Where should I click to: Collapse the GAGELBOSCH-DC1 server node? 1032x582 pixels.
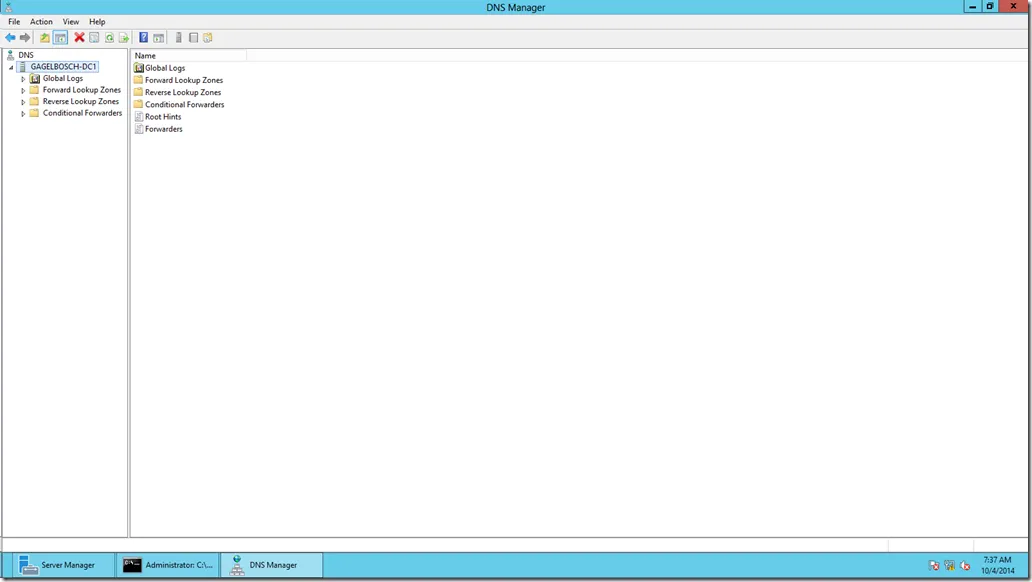pyautogui.click(x=11, y=67)
